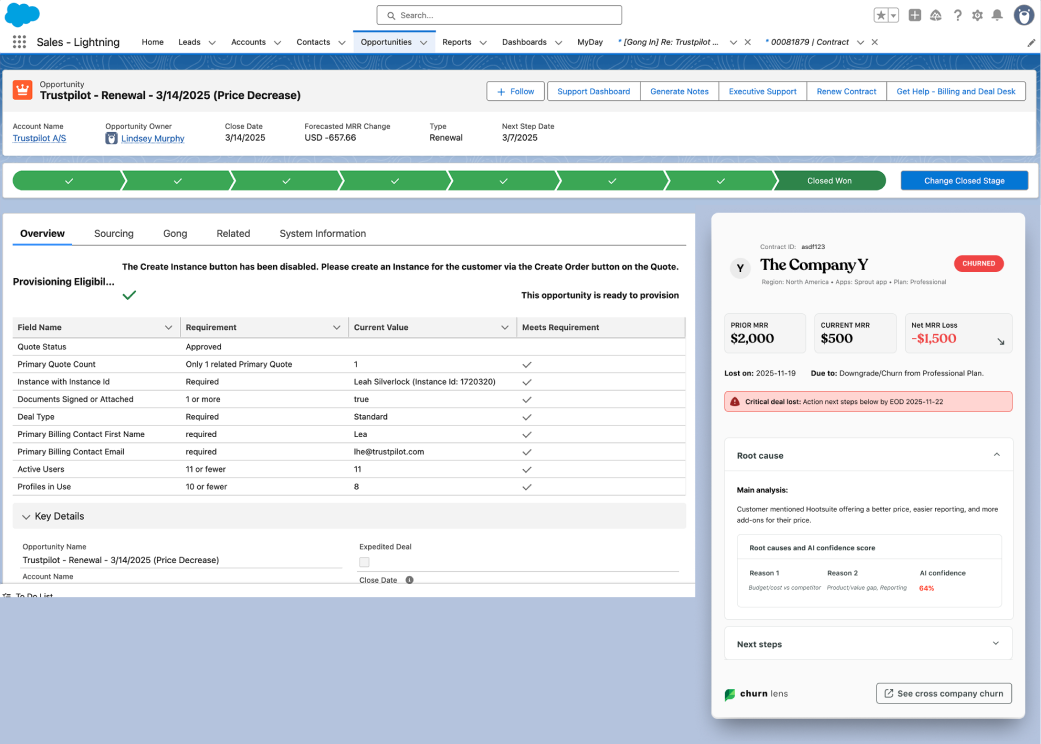Open the Field Name column menu
Viewport: 1041px width, 744px height.
coord(169,327)
